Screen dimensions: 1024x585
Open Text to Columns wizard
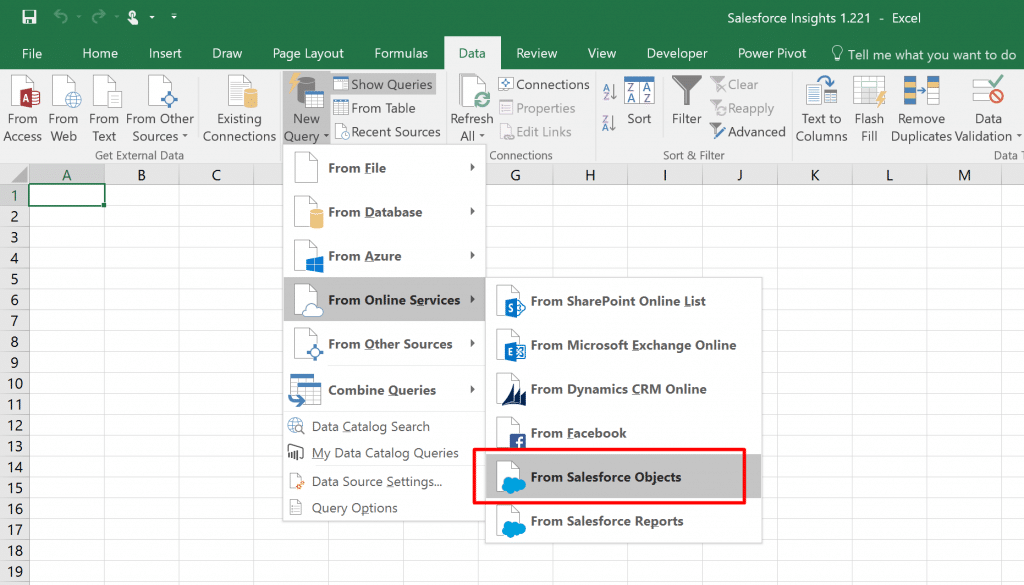point(822,108)
